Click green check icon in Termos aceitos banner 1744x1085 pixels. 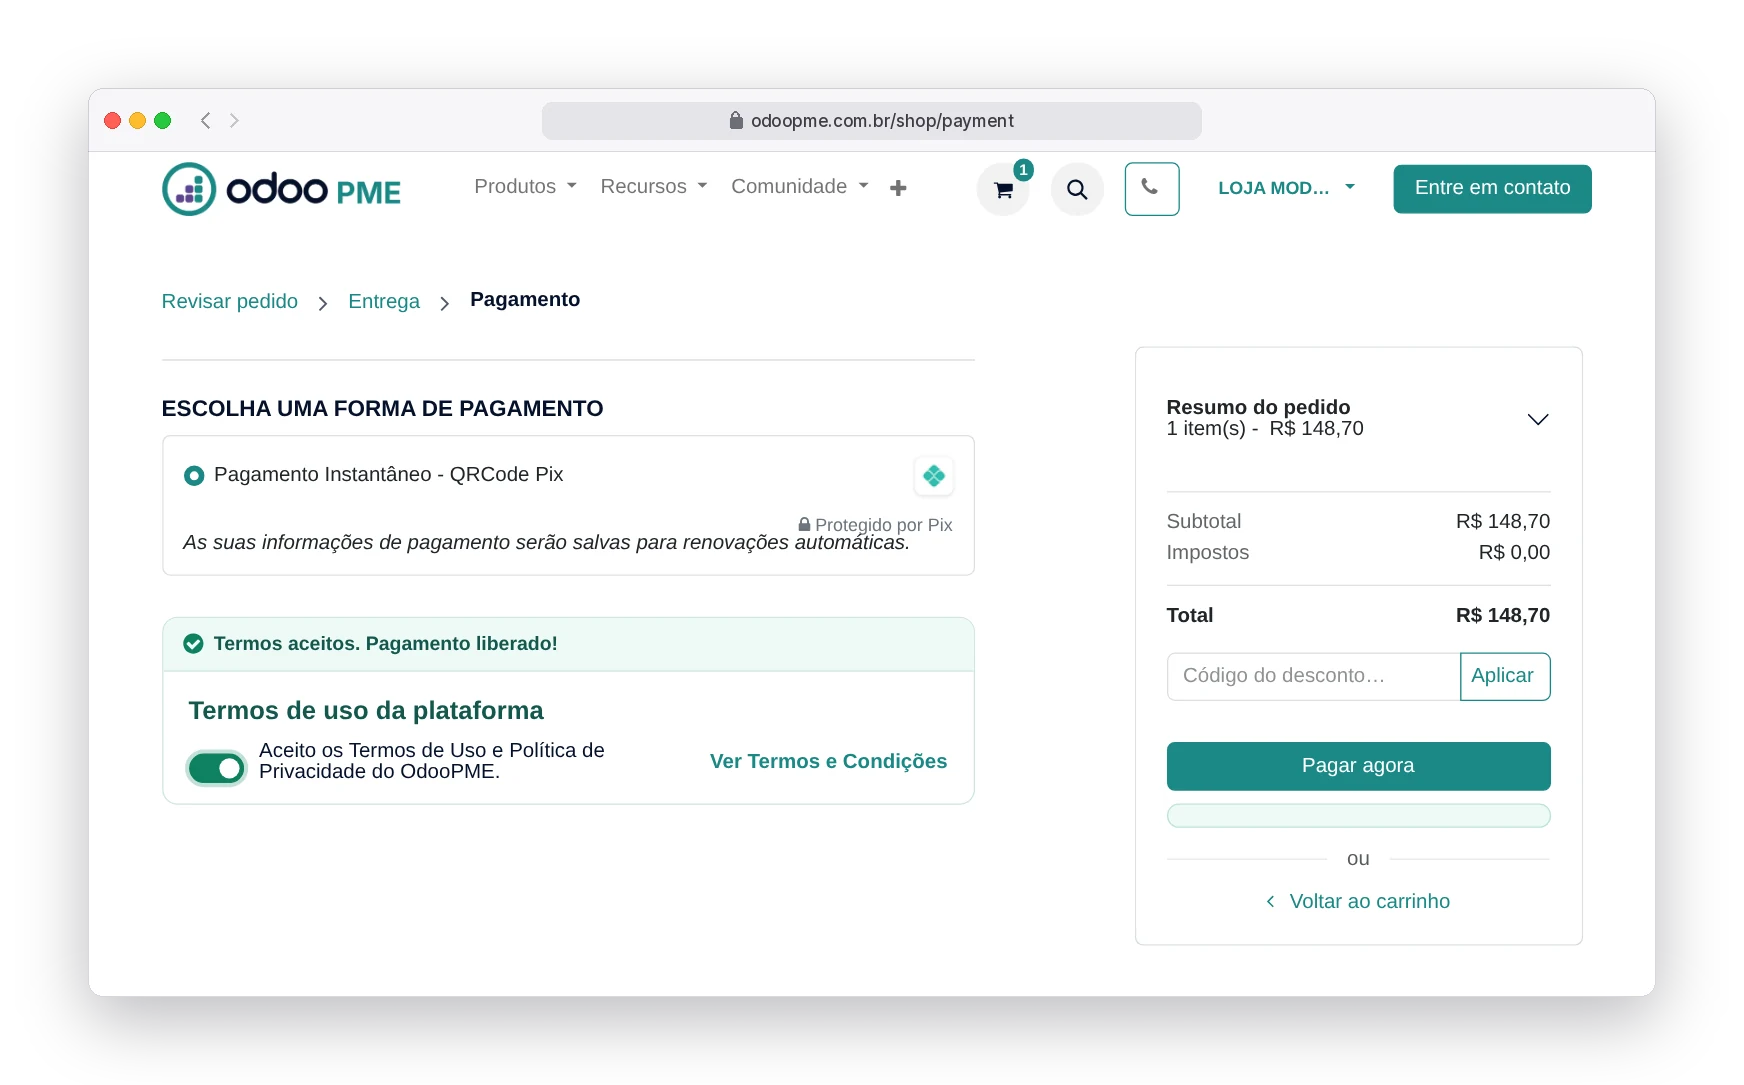pyautogui.click(x=194, y=644)
